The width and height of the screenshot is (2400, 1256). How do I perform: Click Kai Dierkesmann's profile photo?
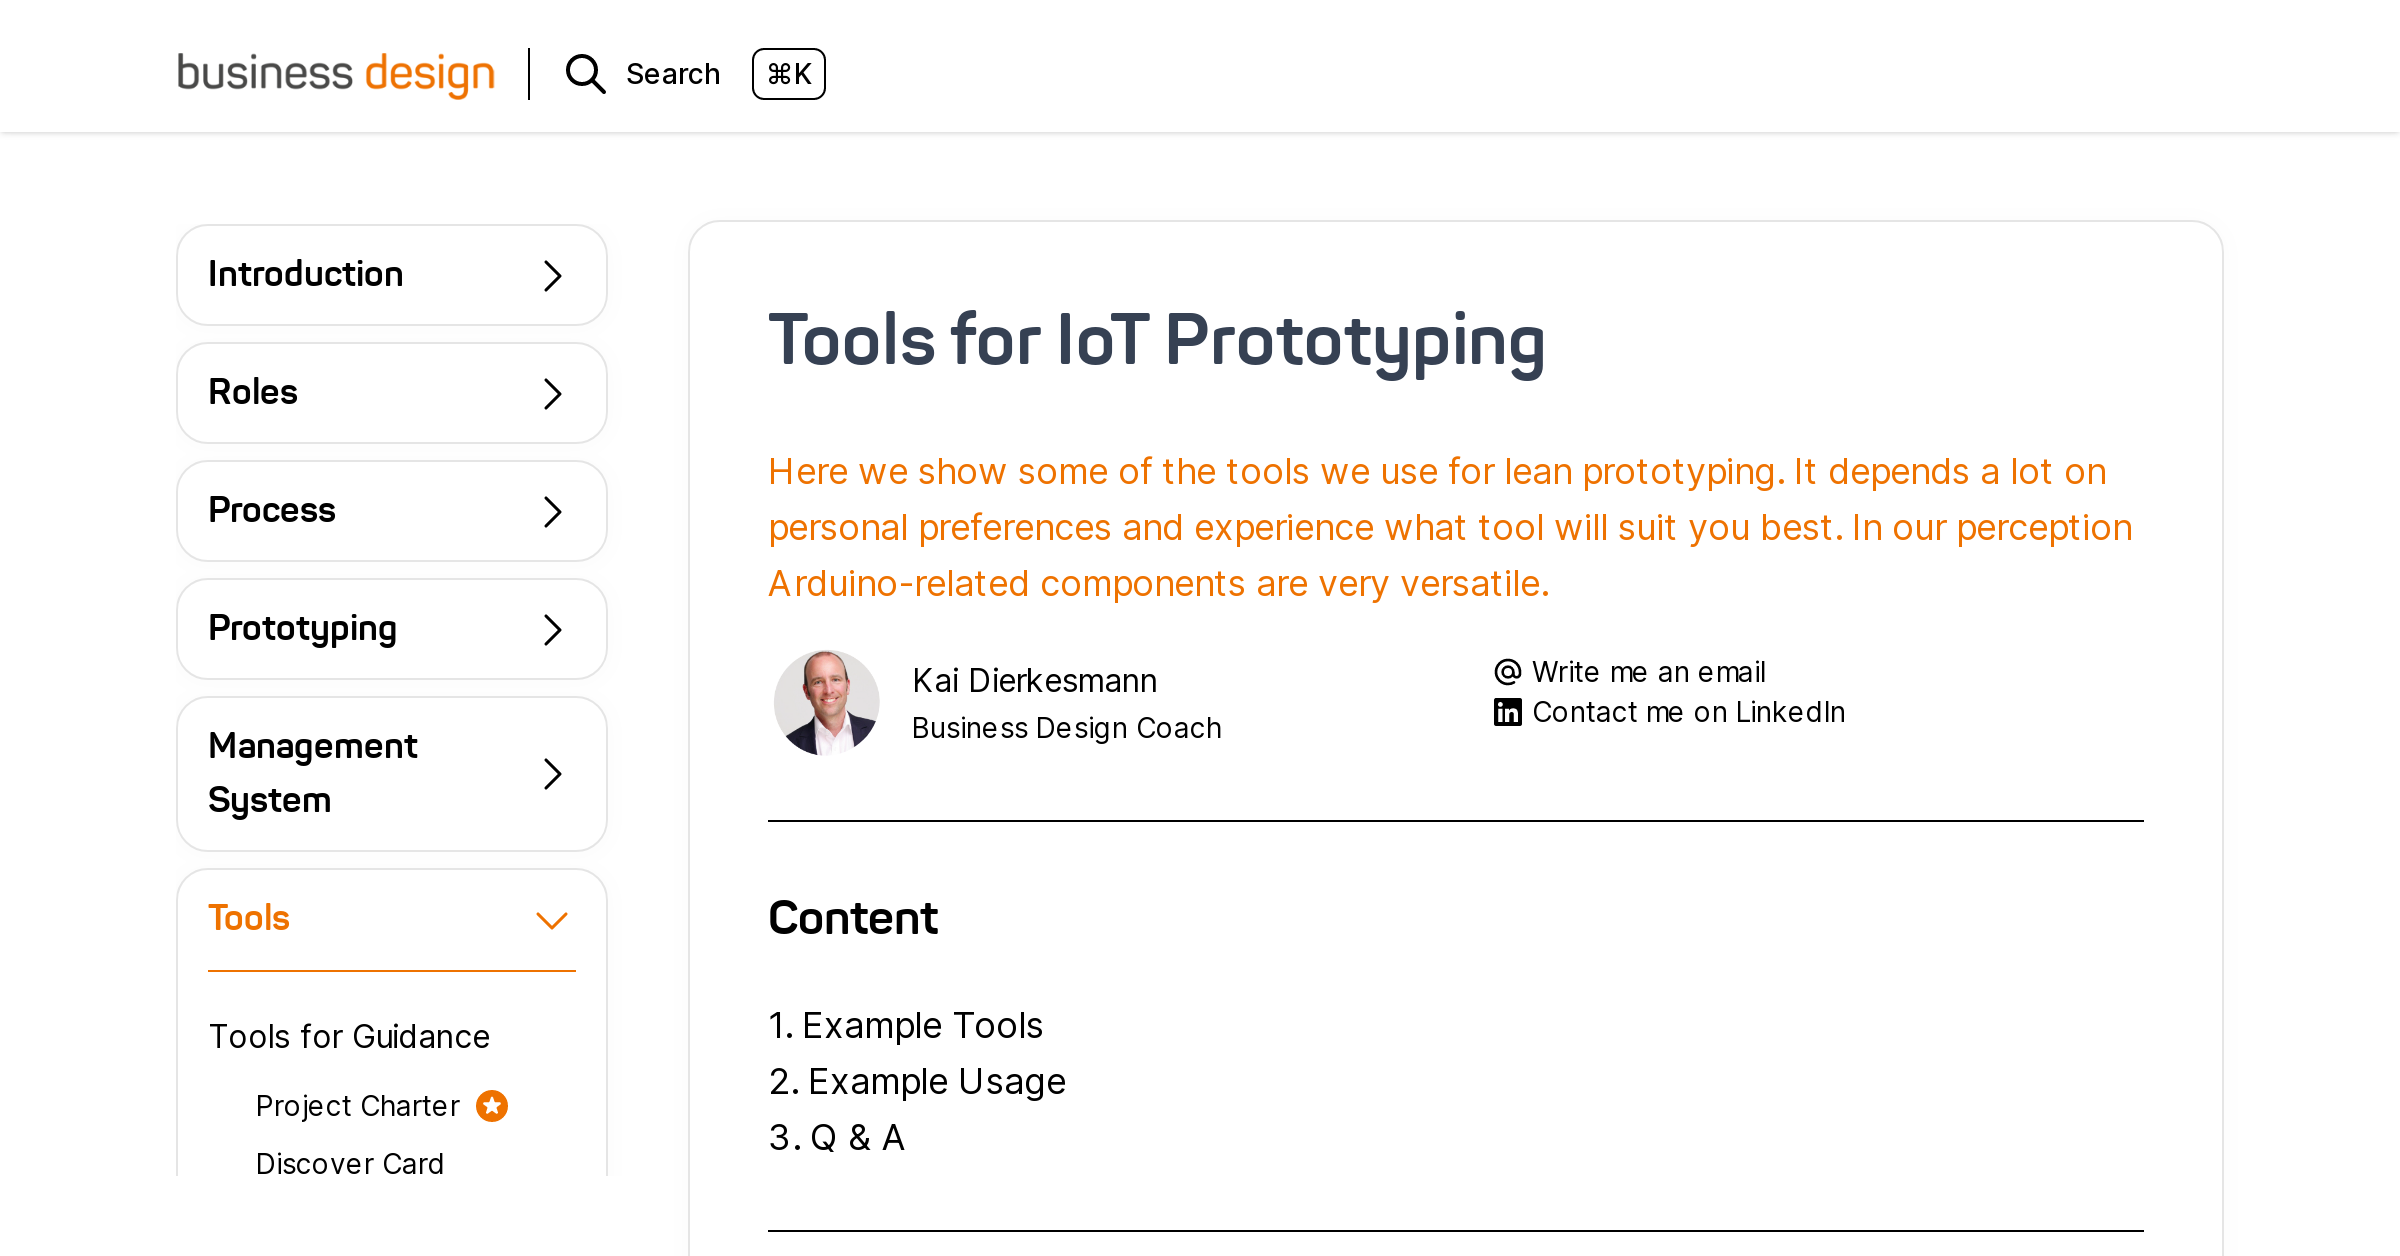pos(826,703)
